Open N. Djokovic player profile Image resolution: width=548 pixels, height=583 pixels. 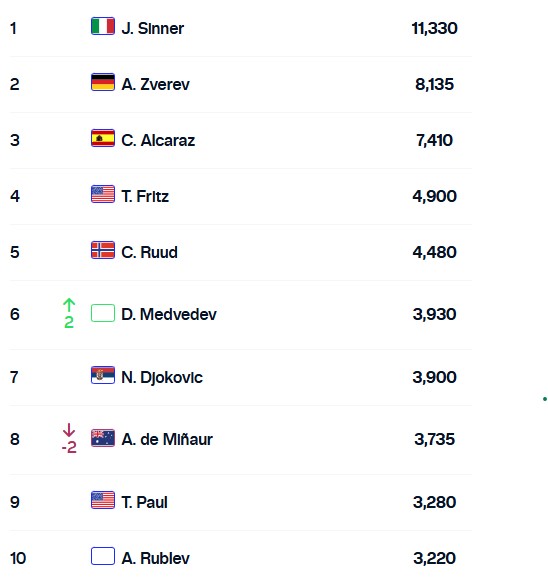[162, 377]
